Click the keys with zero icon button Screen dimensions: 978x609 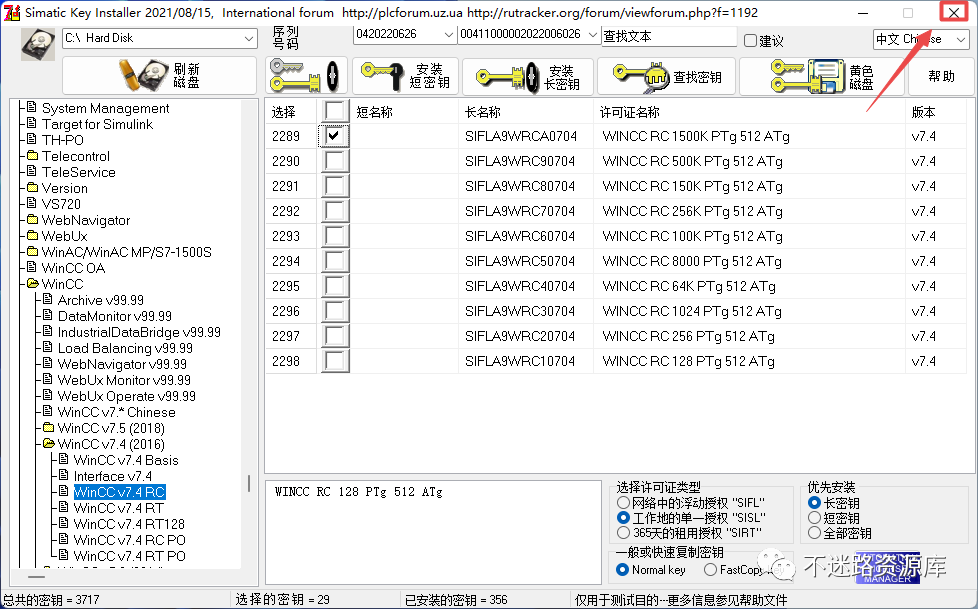306,76
